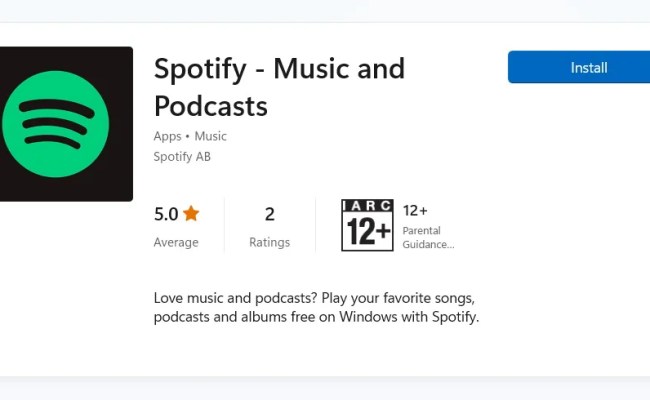Click the Average label under the score
Image resolution: width=650 pixels, height=400 pixels.
[176, 242]
